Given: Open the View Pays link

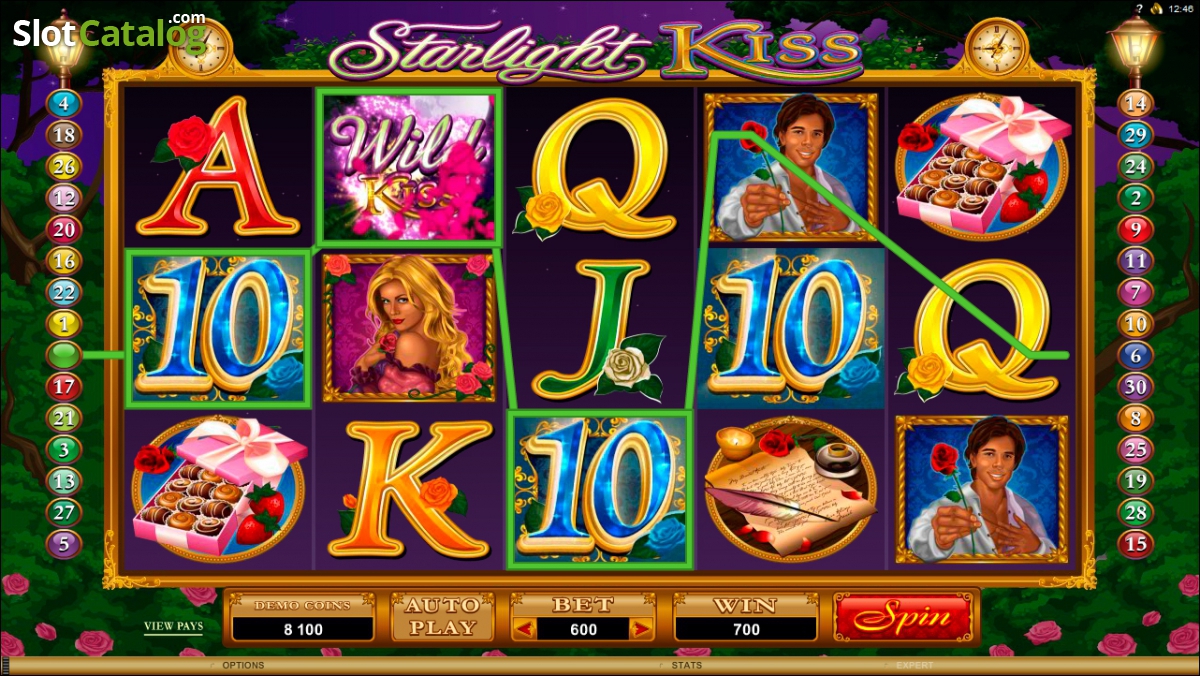Looking at the screenshot, I should [x=173, y=627].
